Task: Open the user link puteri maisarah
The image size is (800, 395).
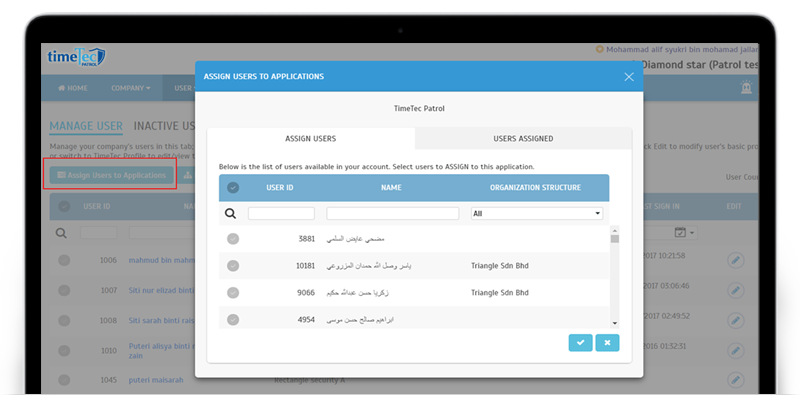Action: [156, 380]
